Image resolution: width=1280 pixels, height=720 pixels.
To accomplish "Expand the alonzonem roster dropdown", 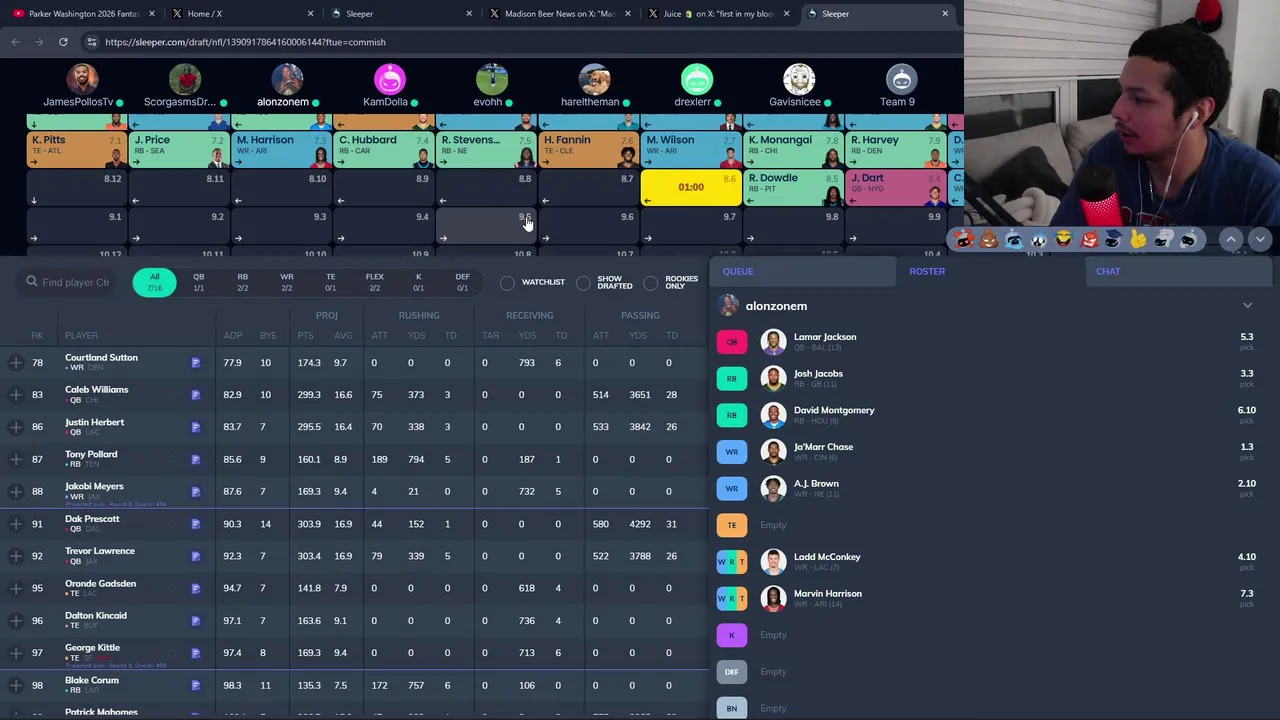I will tap(1247, 306).
